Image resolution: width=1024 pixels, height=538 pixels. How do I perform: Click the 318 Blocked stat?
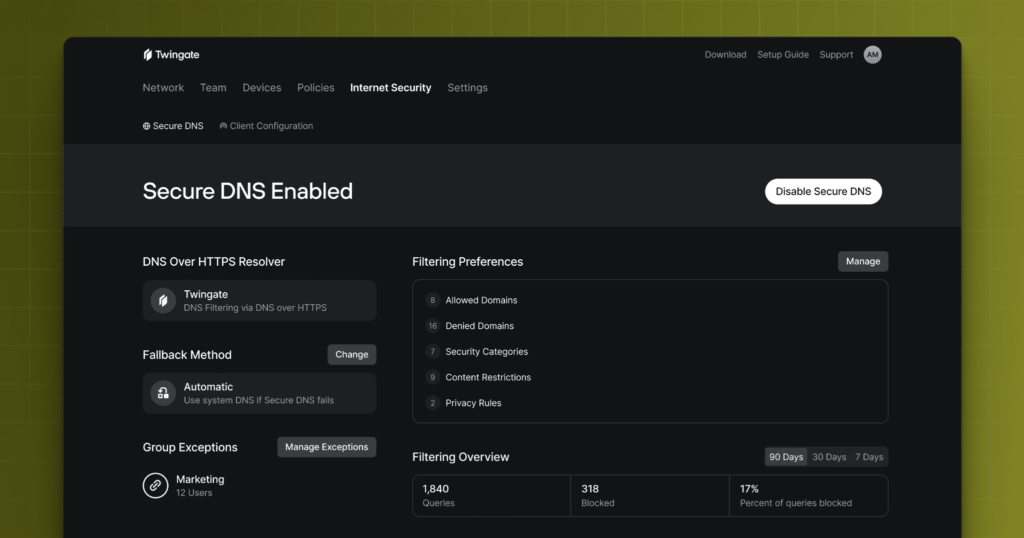tap(650, 496)
